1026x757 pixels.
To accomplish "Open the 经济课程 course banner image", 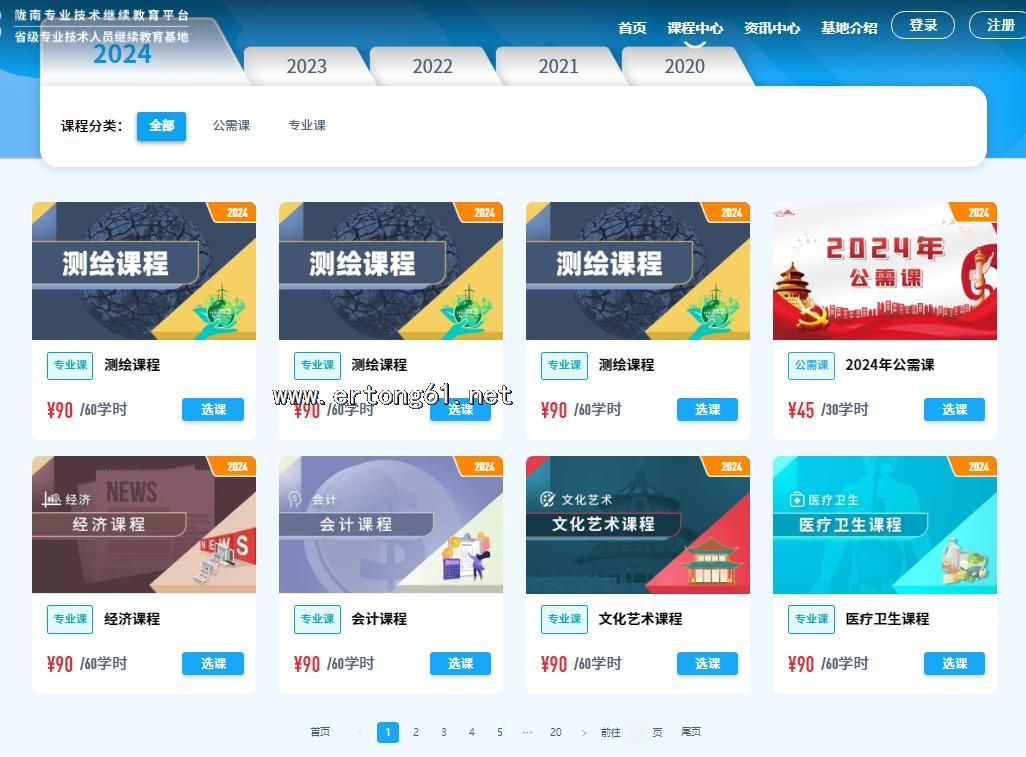I will click(x=143, y=525).
